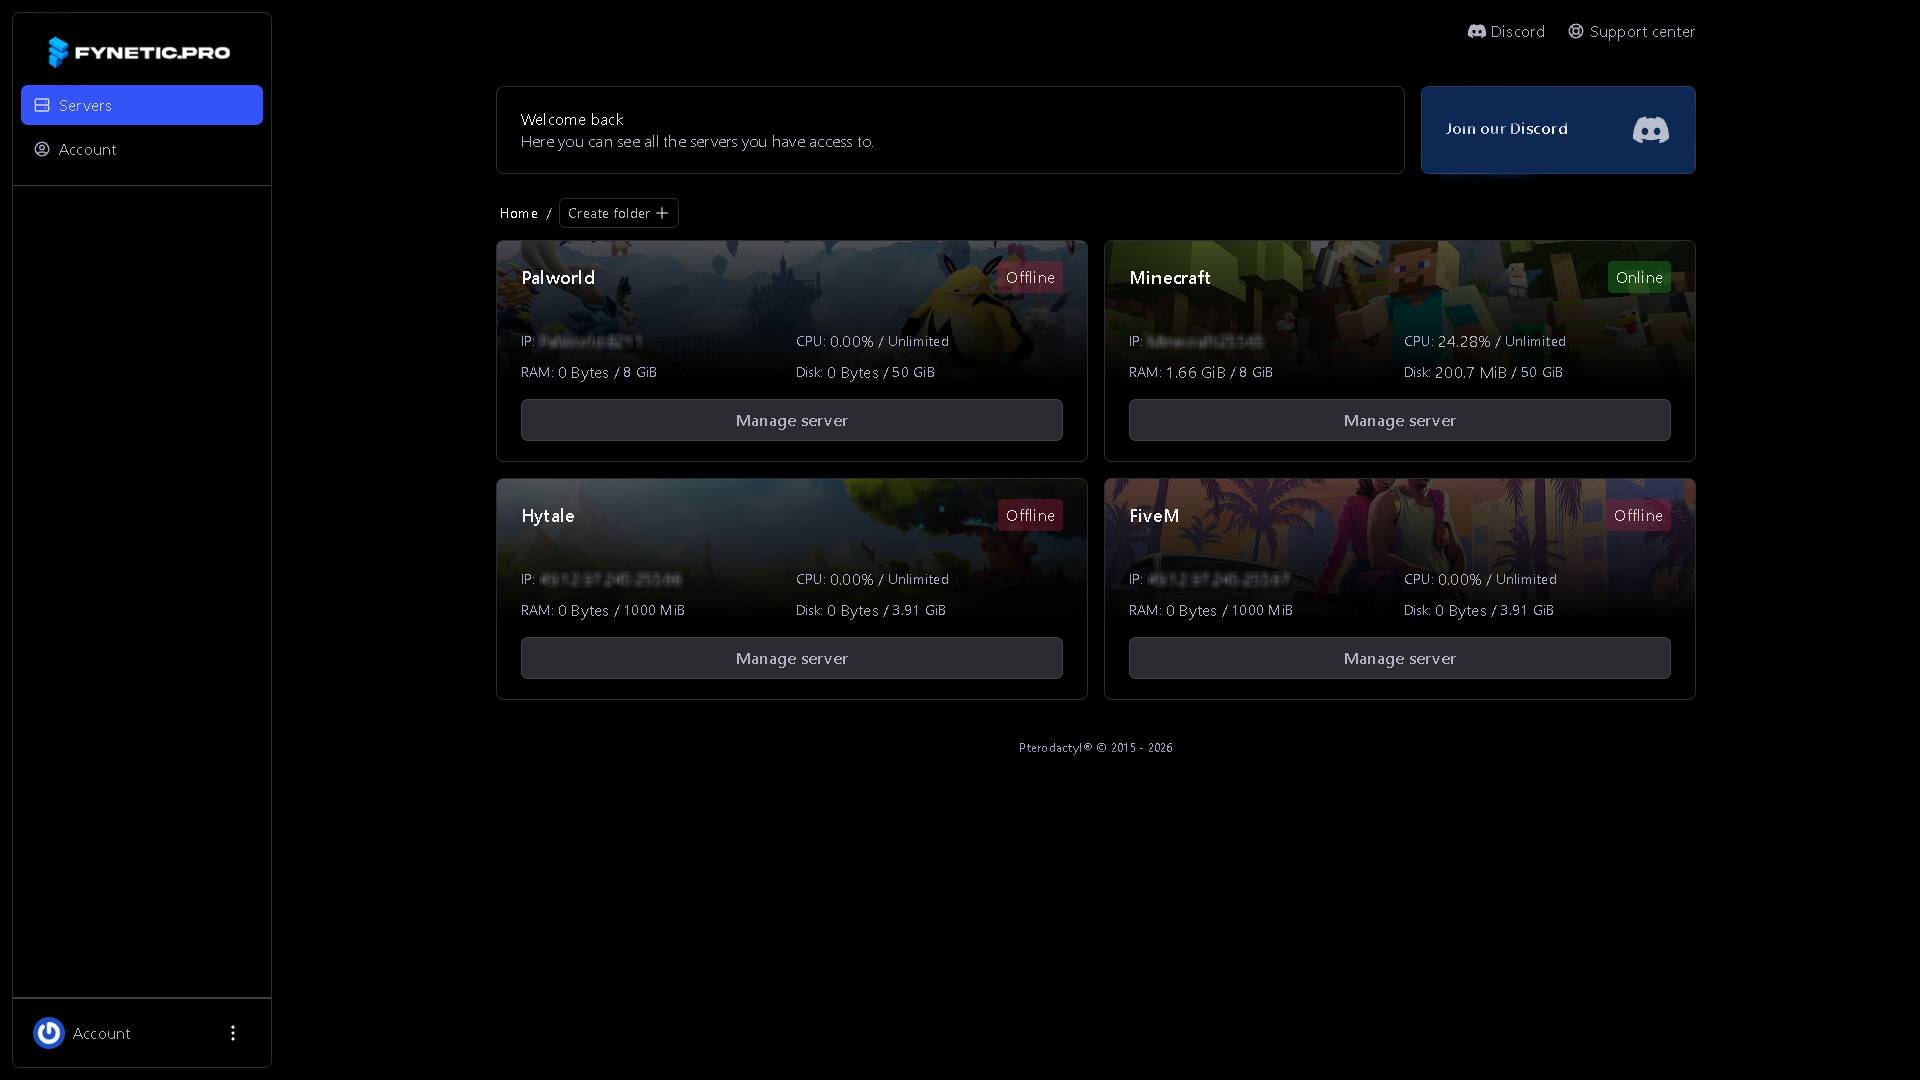
Task: Click the Online badge on Minecraft card
Action: click(x=1639, y=278)
